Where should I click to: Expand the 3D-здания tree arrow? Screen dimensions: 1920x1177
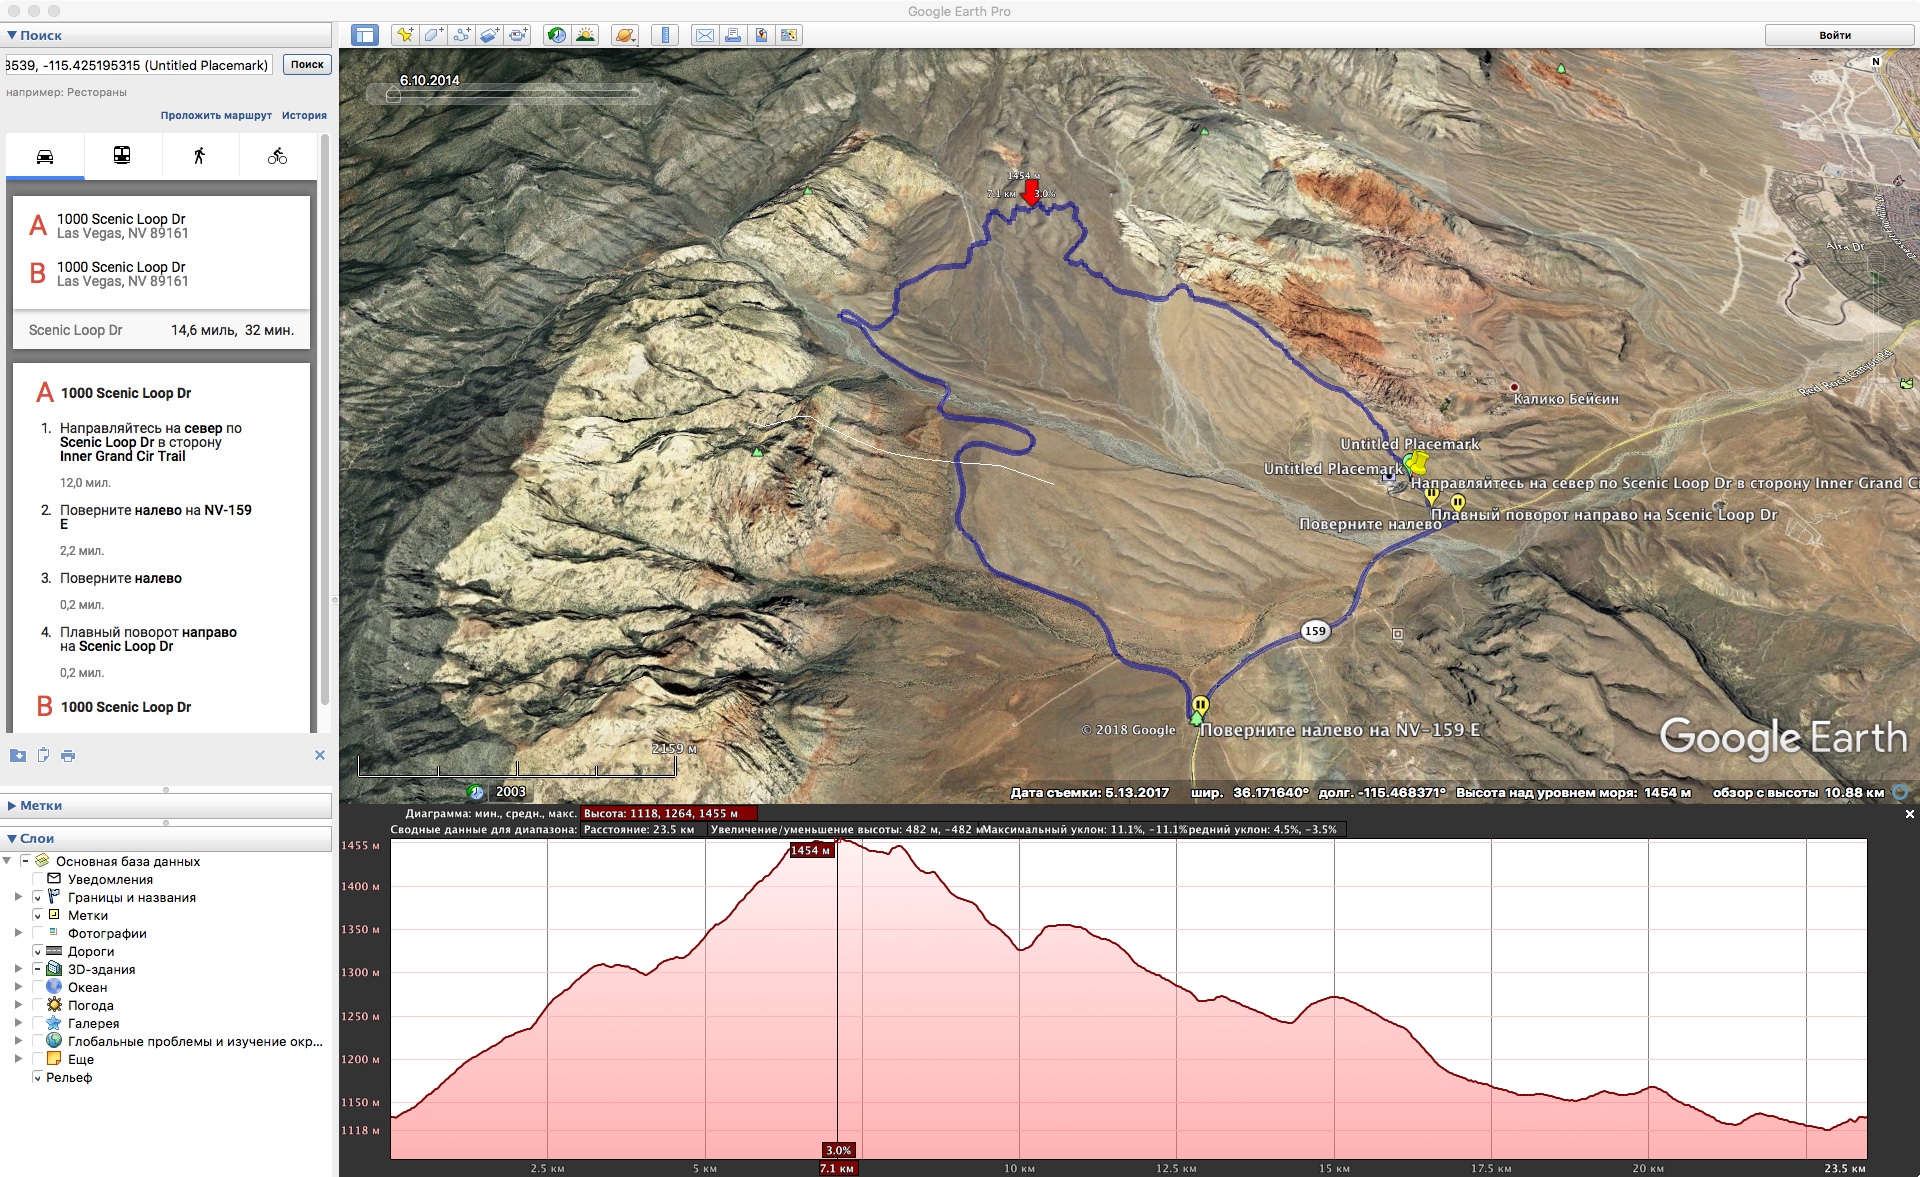(18, 969)
